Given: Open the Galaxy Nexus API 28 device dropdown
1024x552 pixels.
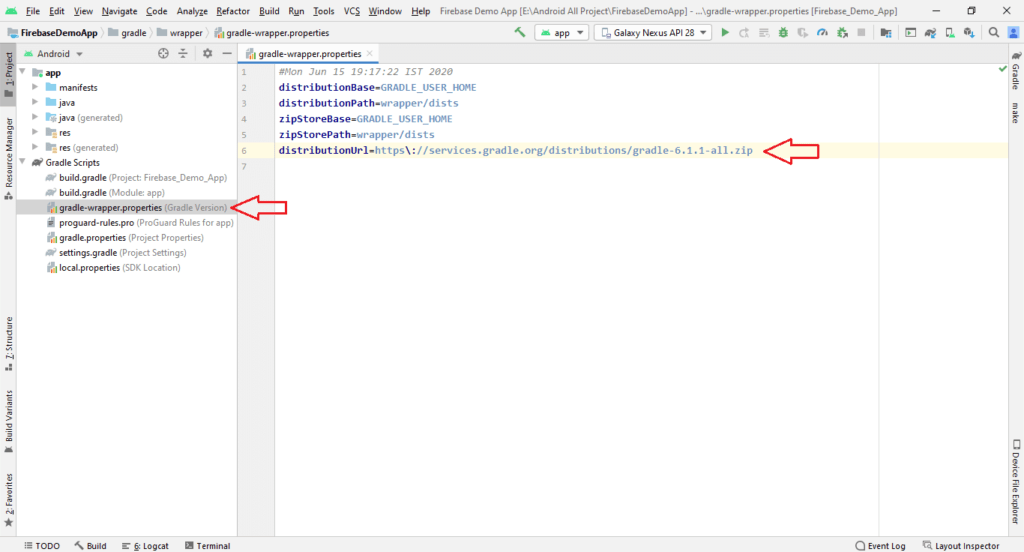Looking at the screenshot, I should (654, 32).
